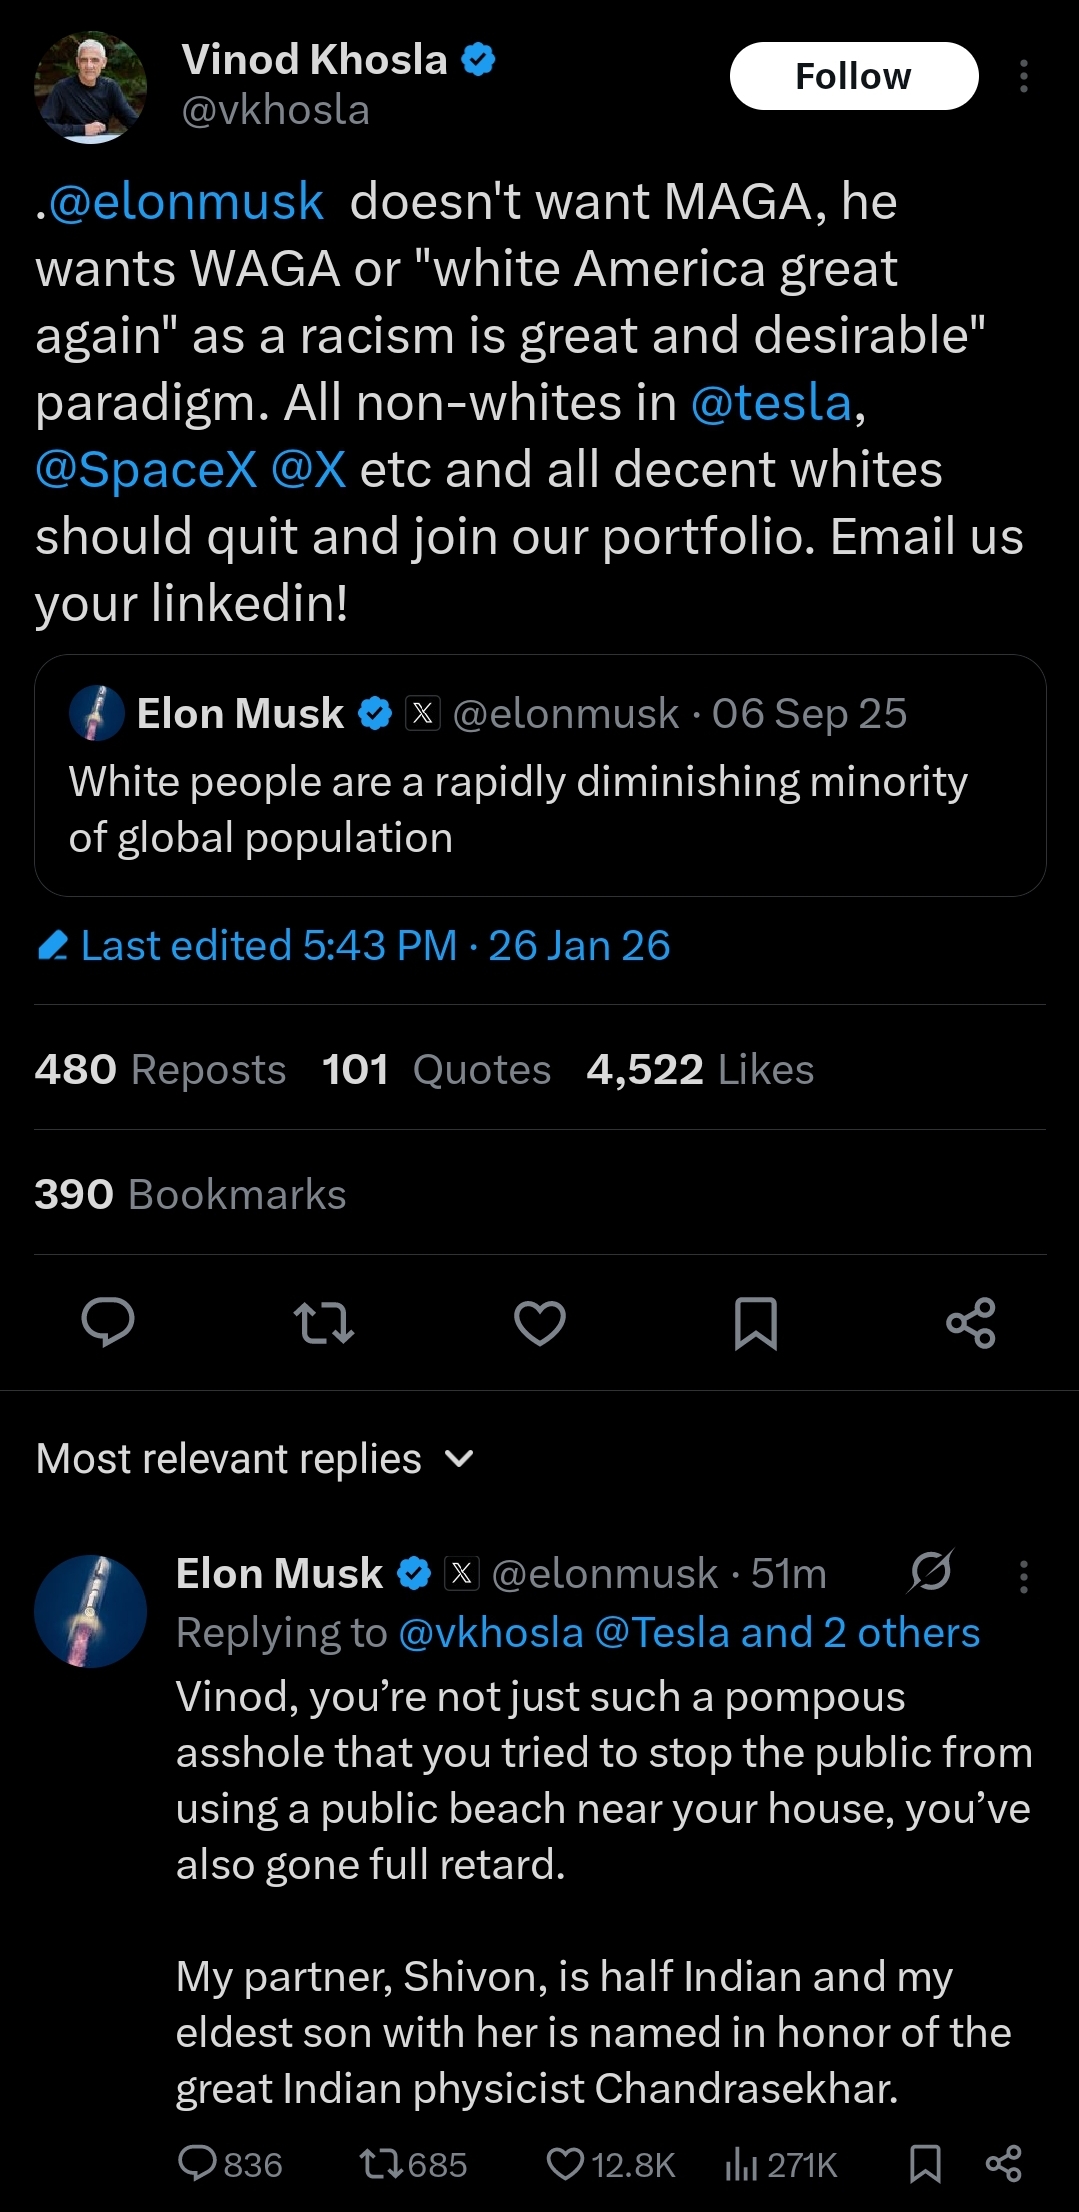Open the @SpaceX mention link

click(146, 469)
